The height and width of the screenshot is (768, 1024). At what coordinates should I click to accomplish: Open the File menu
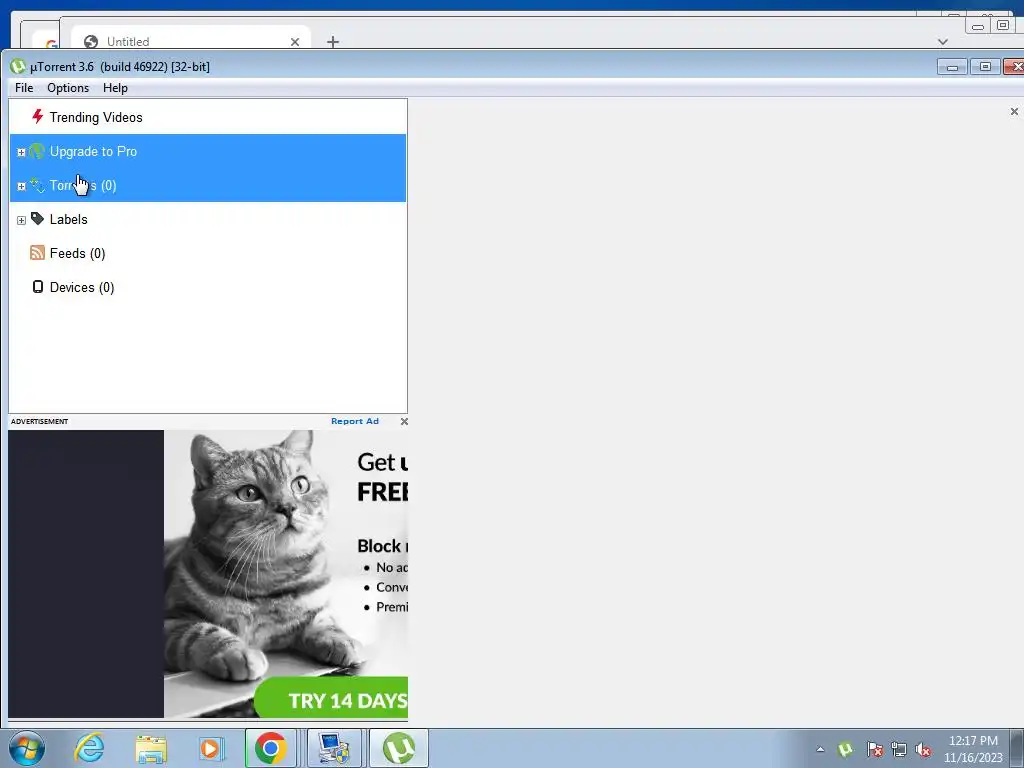(24, 88)
